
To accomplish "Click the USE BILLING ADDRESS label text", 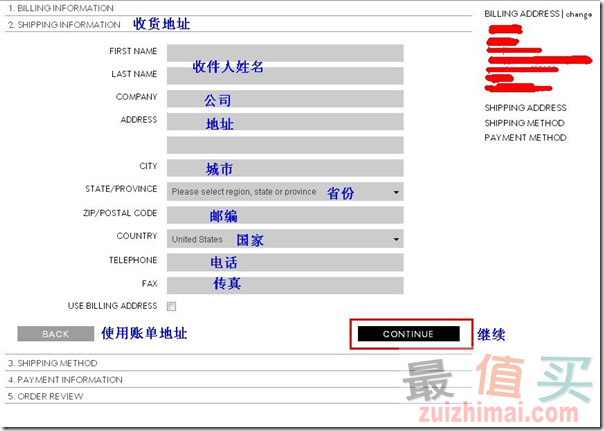I will click(112, 306).
